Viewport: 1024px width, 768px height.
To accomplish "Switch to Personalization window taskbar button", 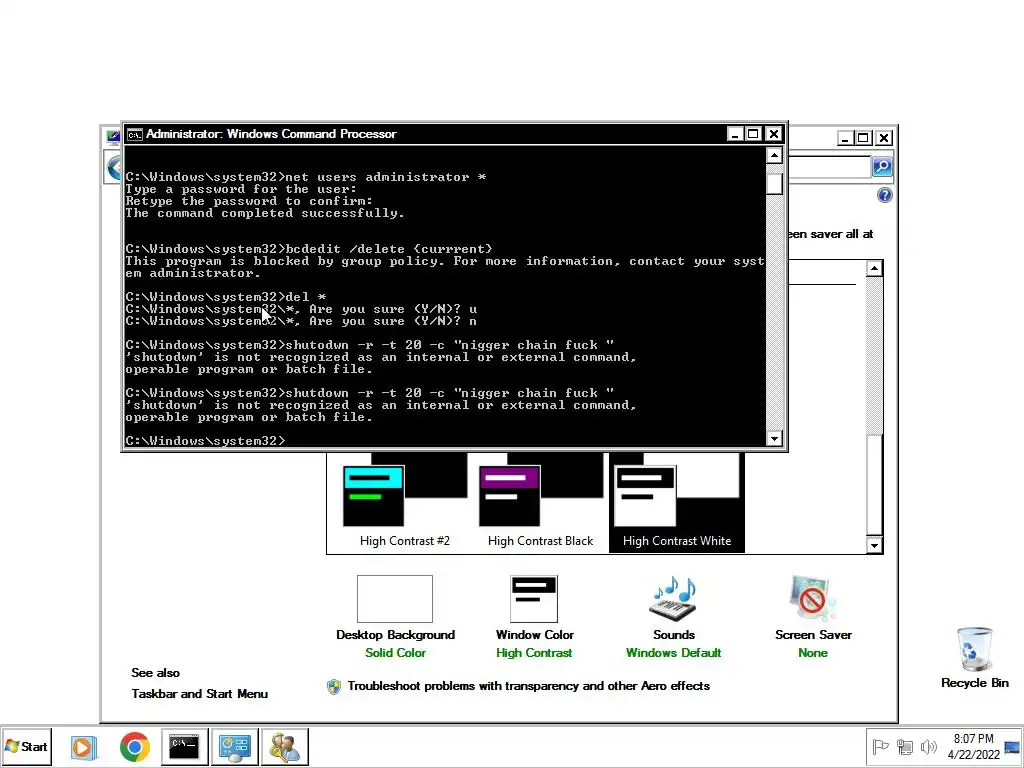I will pos(234,746).
